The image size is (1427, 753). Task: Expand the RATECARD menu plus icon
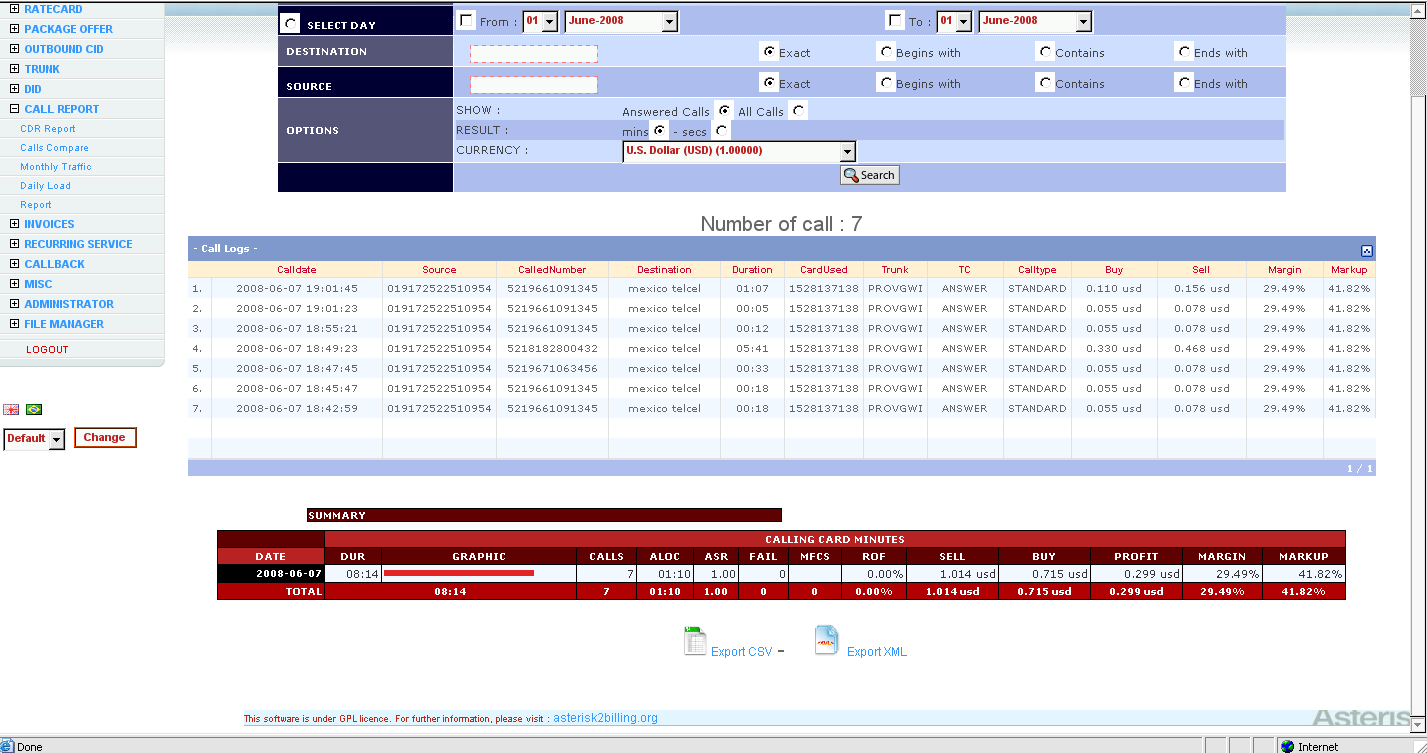(x=14, y=9)
